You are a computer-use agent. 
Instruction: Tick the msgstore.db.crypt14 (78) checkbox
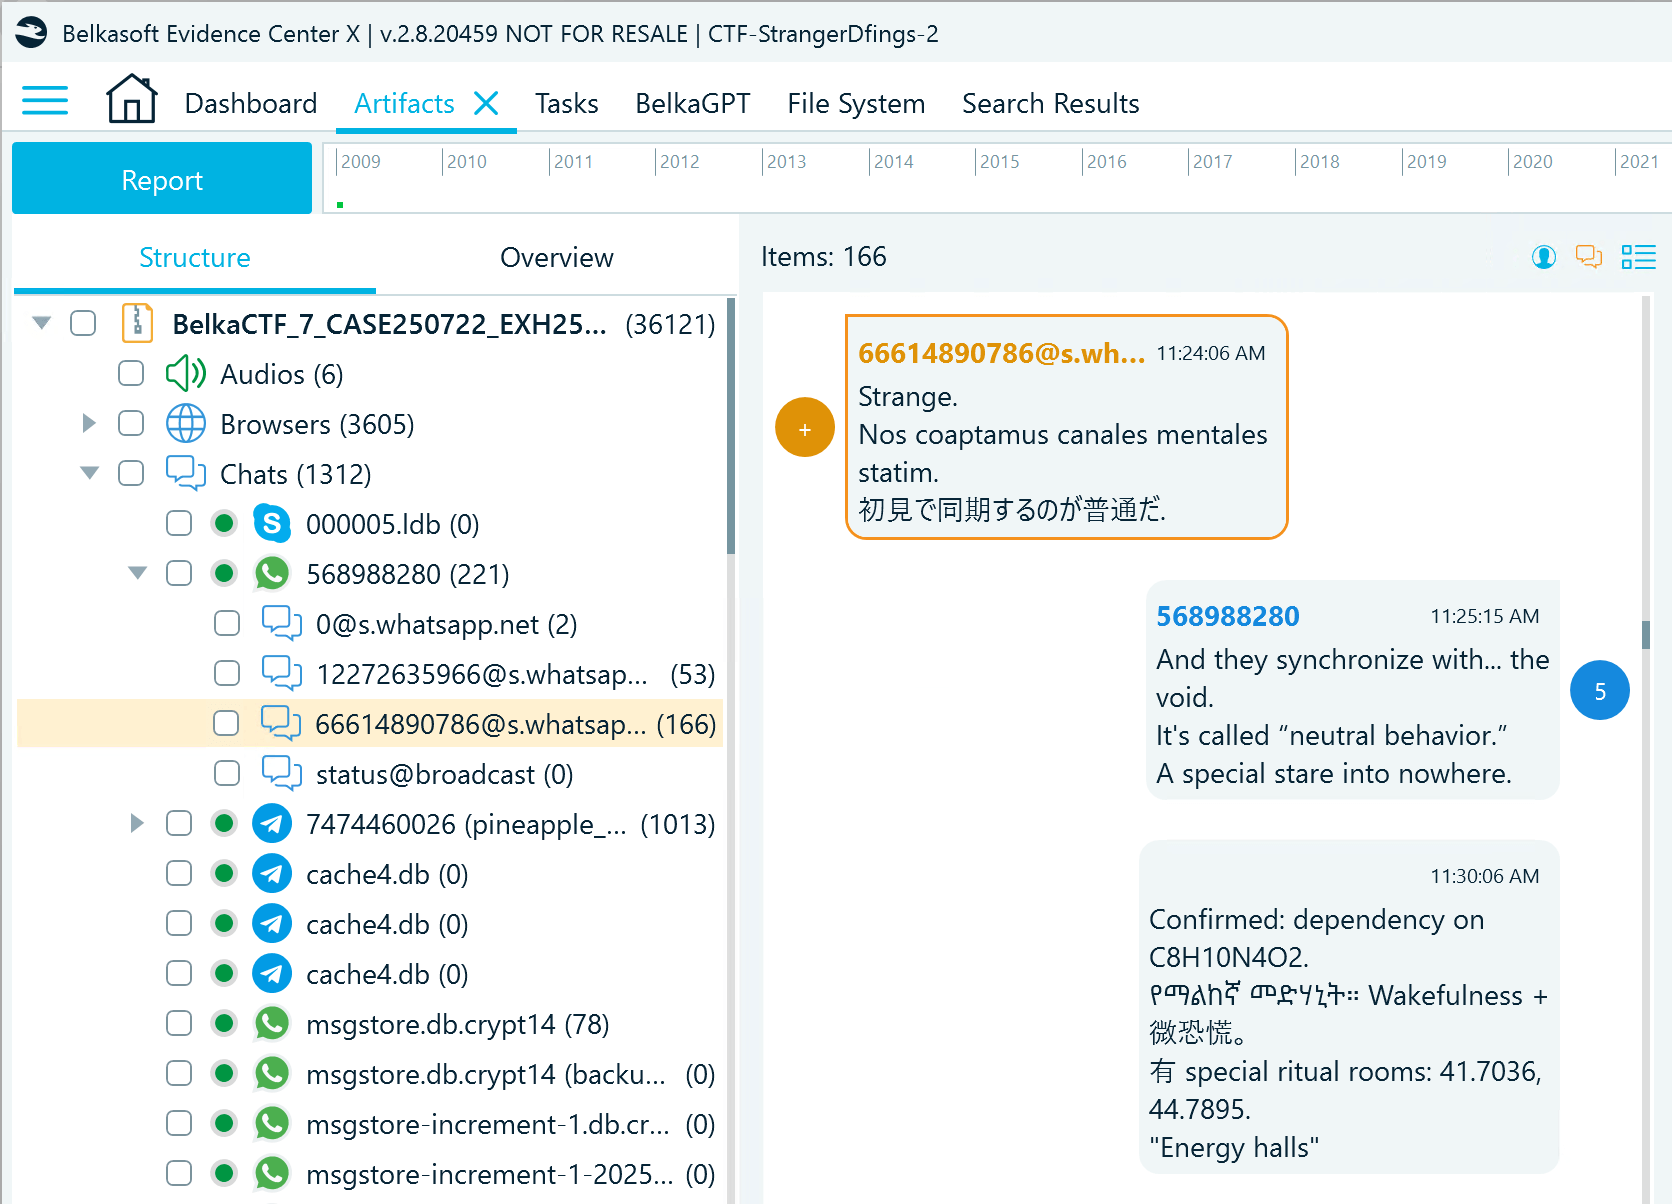pyautogui.click(x=179, y=1023)
